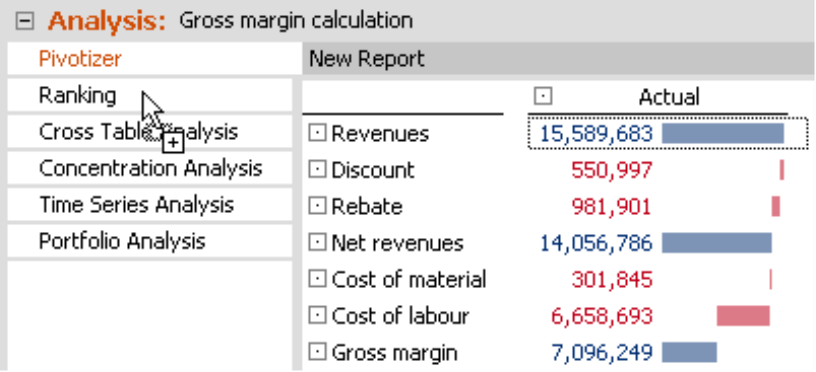Expand the Rebate row box icon
Image resolution: width=816 pixels, height=372 pixels.
click(317, 206)
